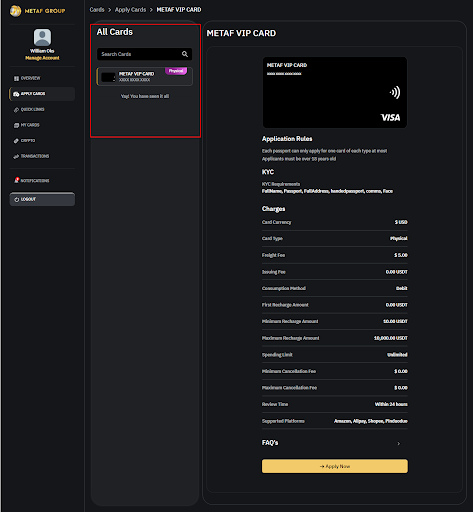
Task: Click the purple Physical badge
Action: [176, 71]
